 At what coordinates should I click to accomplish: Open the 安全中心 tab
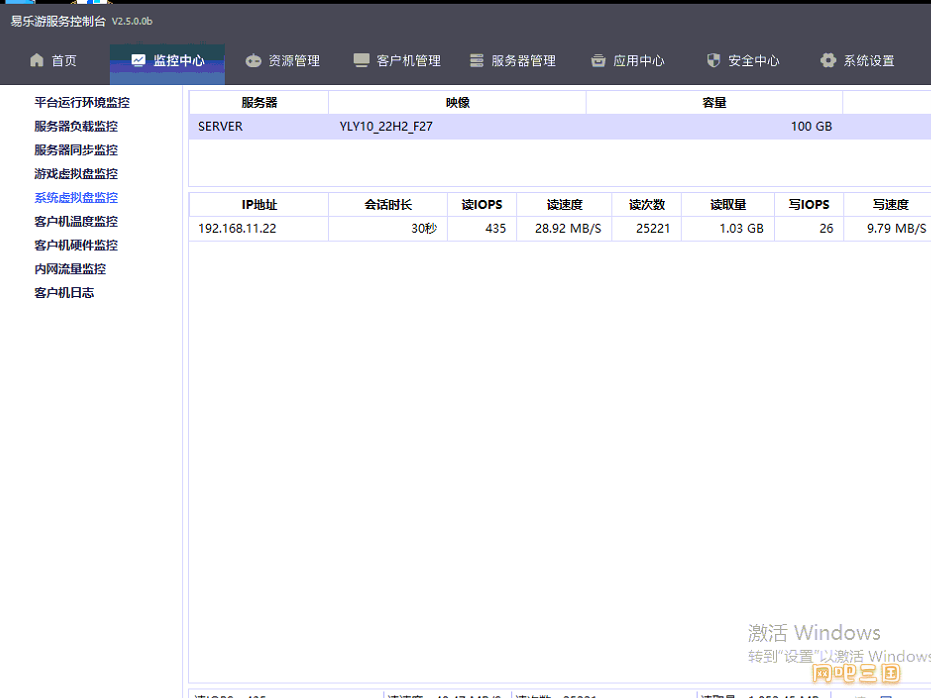[x=743, y=61]
